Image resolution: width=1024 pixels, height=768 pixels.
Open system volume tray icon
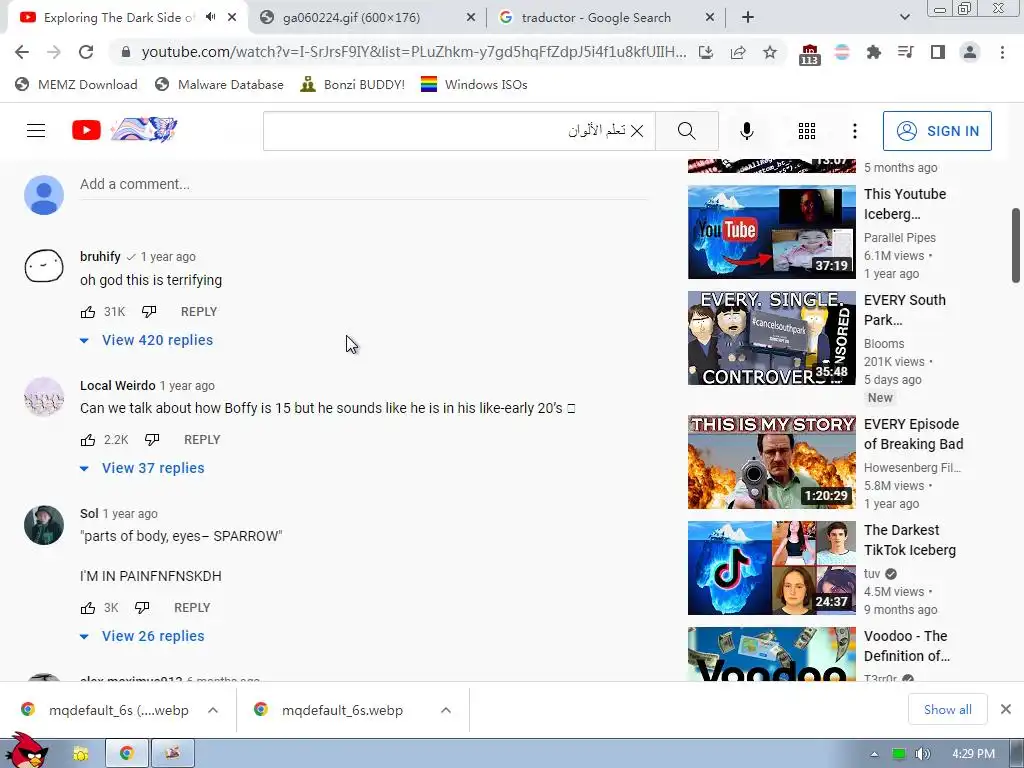(922, 754)
